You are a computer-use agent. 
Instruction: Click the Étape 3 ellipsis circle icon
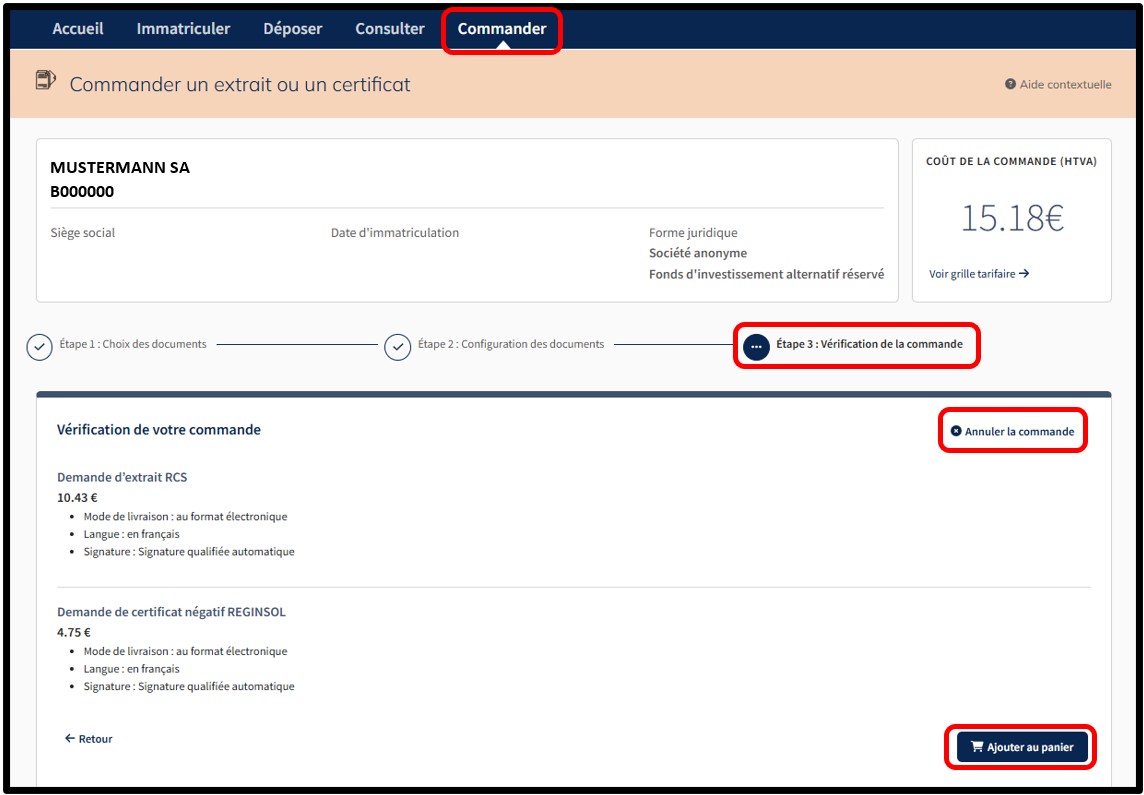pyautogui.click(x=756, y=346)
